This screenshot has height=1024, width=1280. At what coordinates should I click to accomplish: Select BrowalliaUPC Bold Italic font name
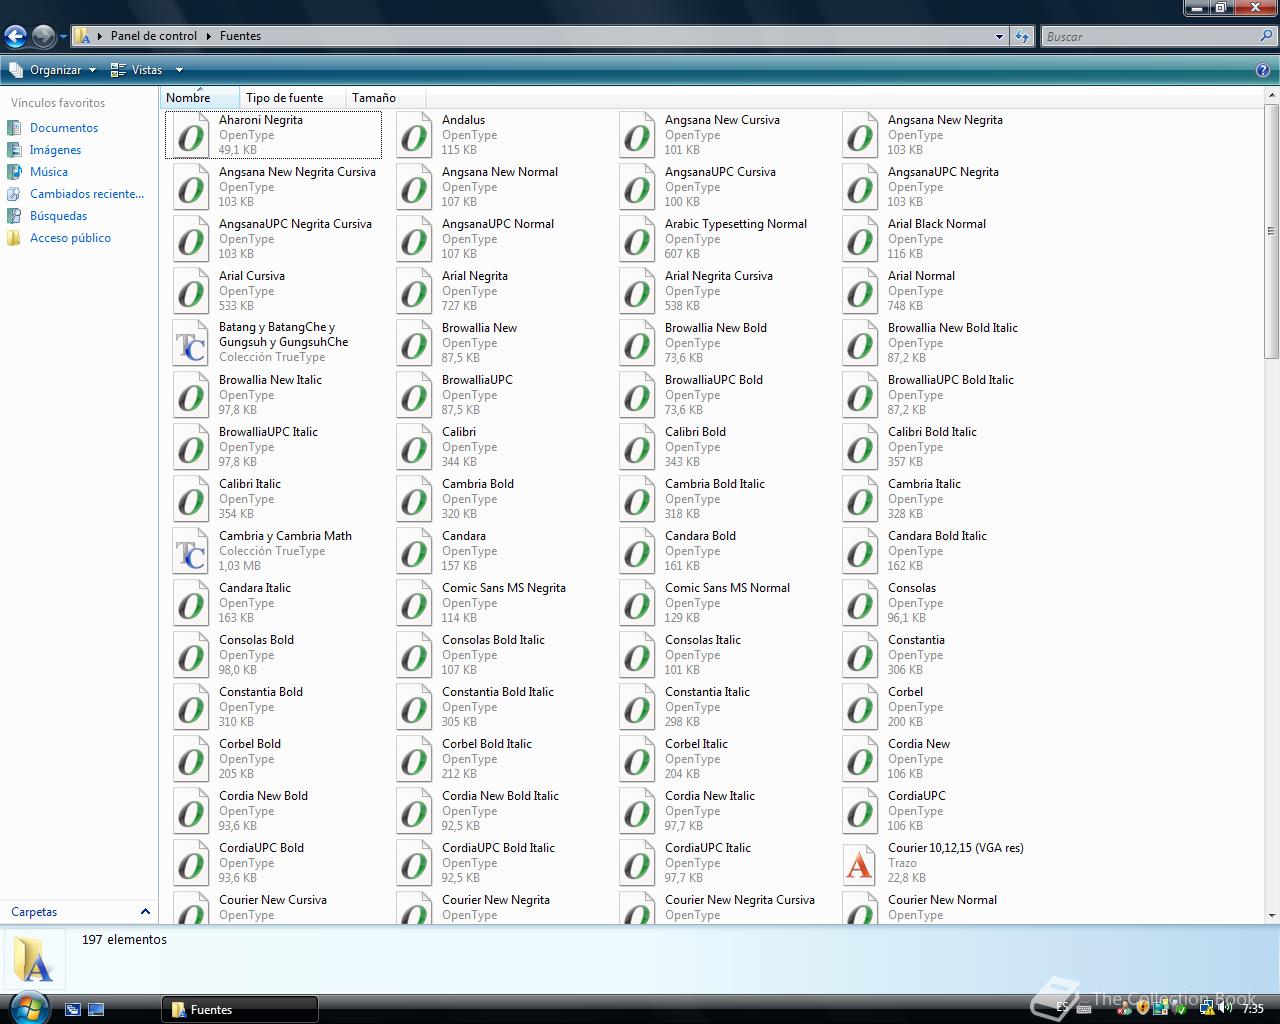pyautogui.click(x=951, y=380)
